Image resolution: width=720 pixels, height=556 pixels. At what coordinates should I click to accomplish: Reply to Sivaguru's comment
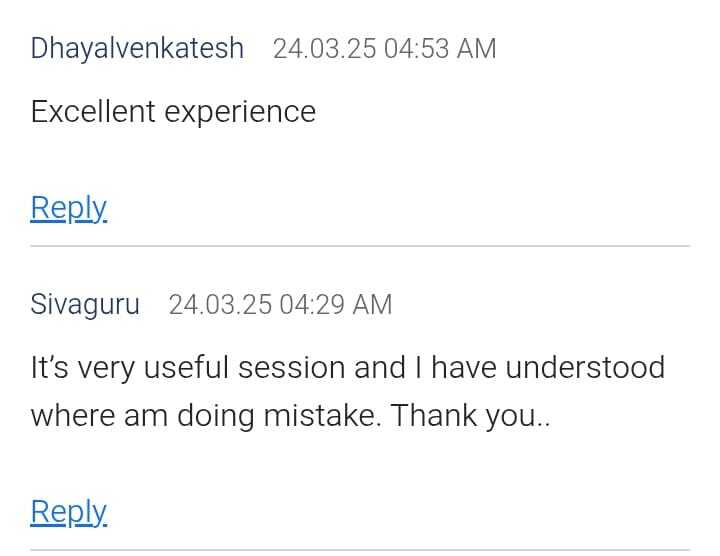click(x=68, y=511)
